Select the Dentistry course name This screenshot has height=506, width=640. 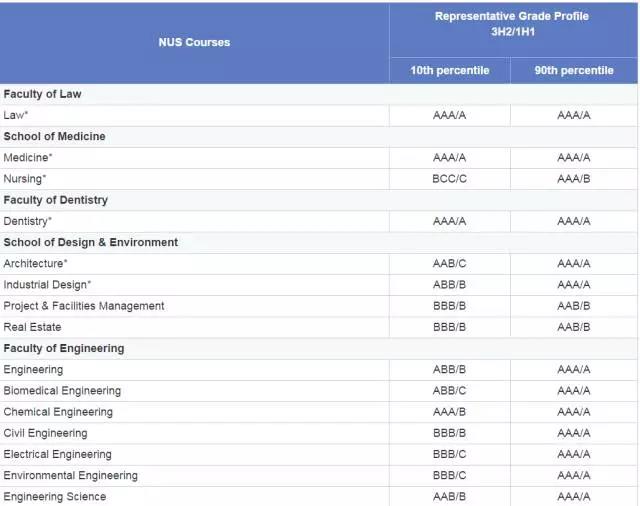pyautogui.click(x=27, y=221)
